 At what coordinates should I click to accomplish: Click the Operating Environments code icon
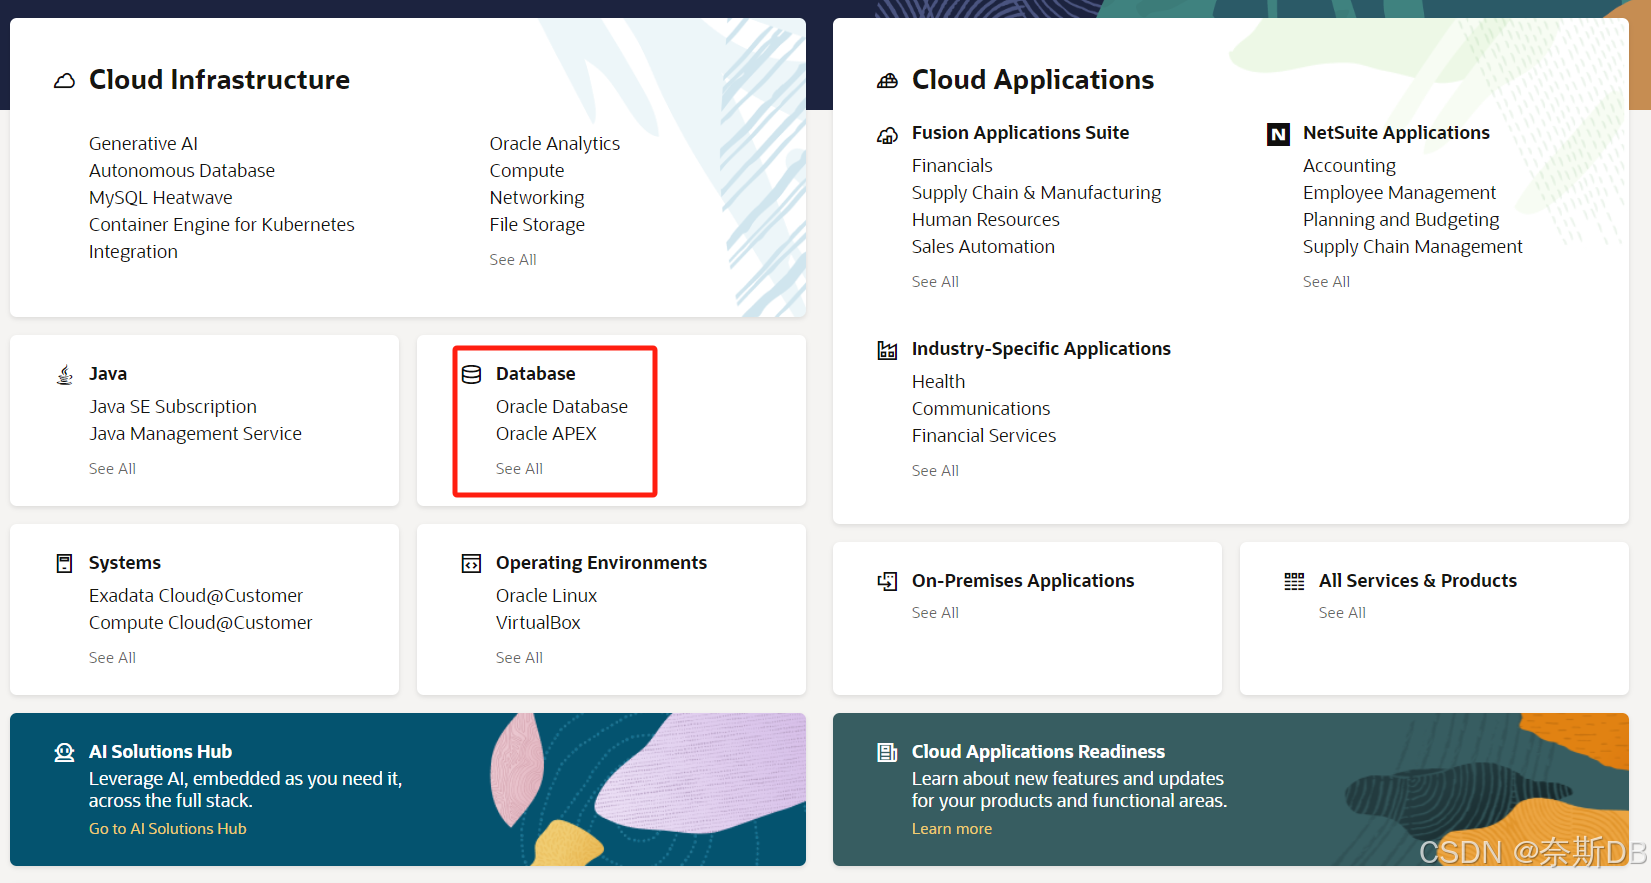[471, 564]
